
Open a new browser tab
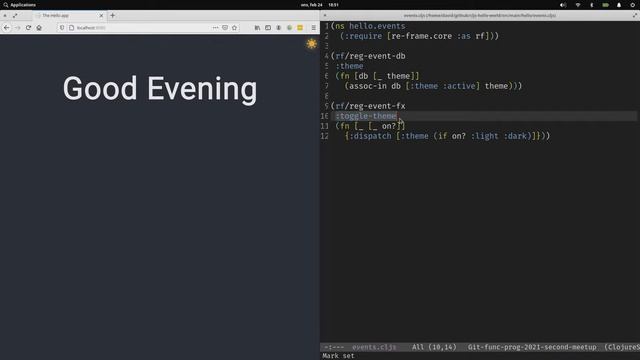point(113,16)
